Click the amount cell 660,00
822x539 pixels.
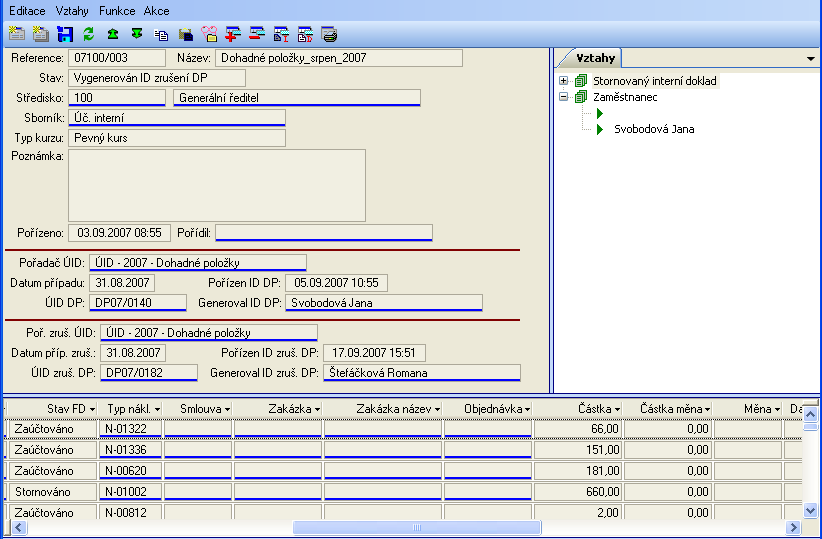pyautogui.click(x=578, y=492)
